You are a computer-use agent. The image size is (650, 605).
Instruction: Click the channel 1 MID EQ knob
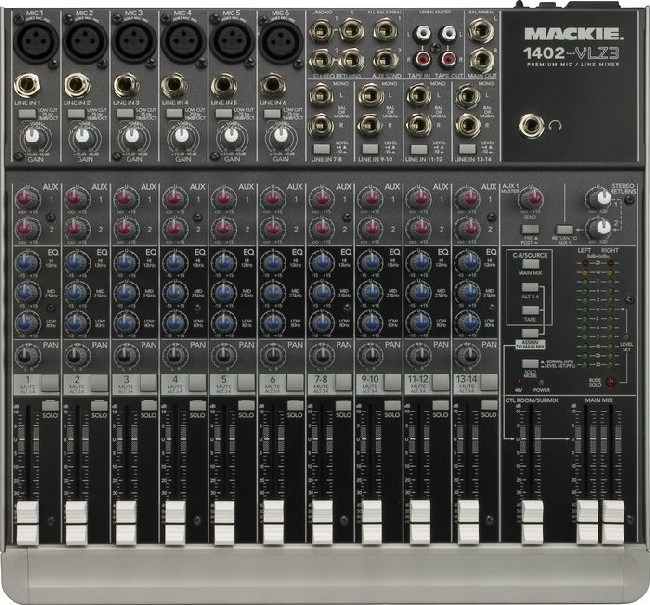[x=27, y=293]
